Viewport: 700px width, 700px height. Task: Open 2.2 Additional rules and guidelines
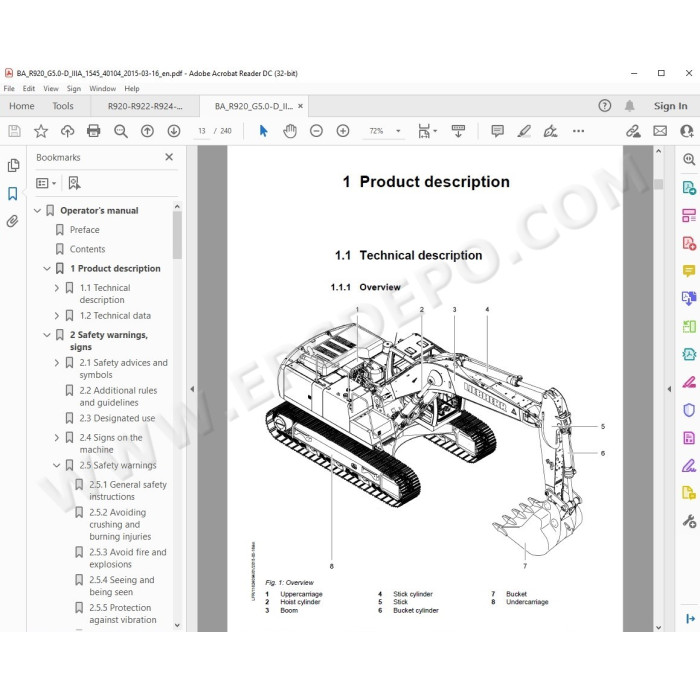(118, 396)
